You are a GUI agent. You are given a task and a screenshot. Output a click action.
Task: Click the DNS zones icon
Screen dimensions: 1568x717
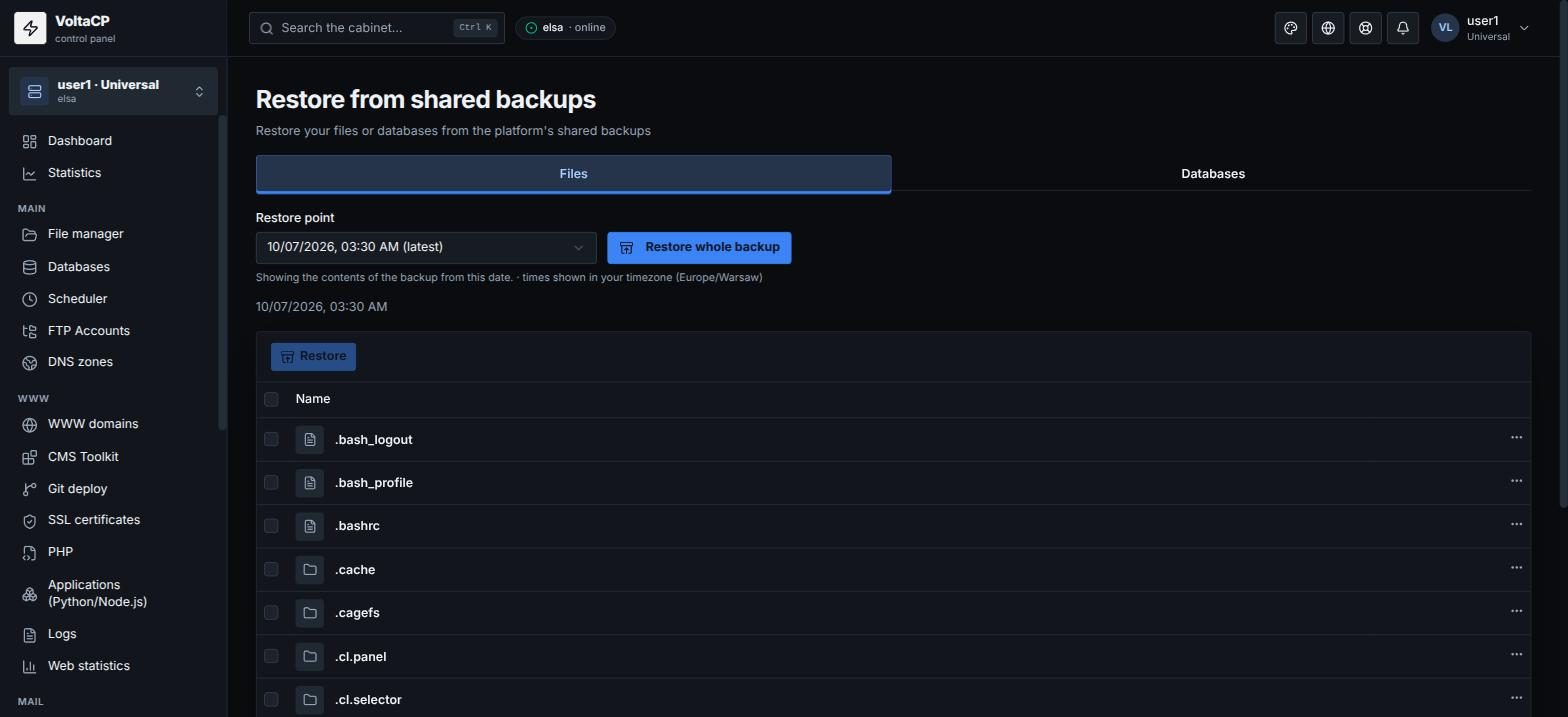30,362
